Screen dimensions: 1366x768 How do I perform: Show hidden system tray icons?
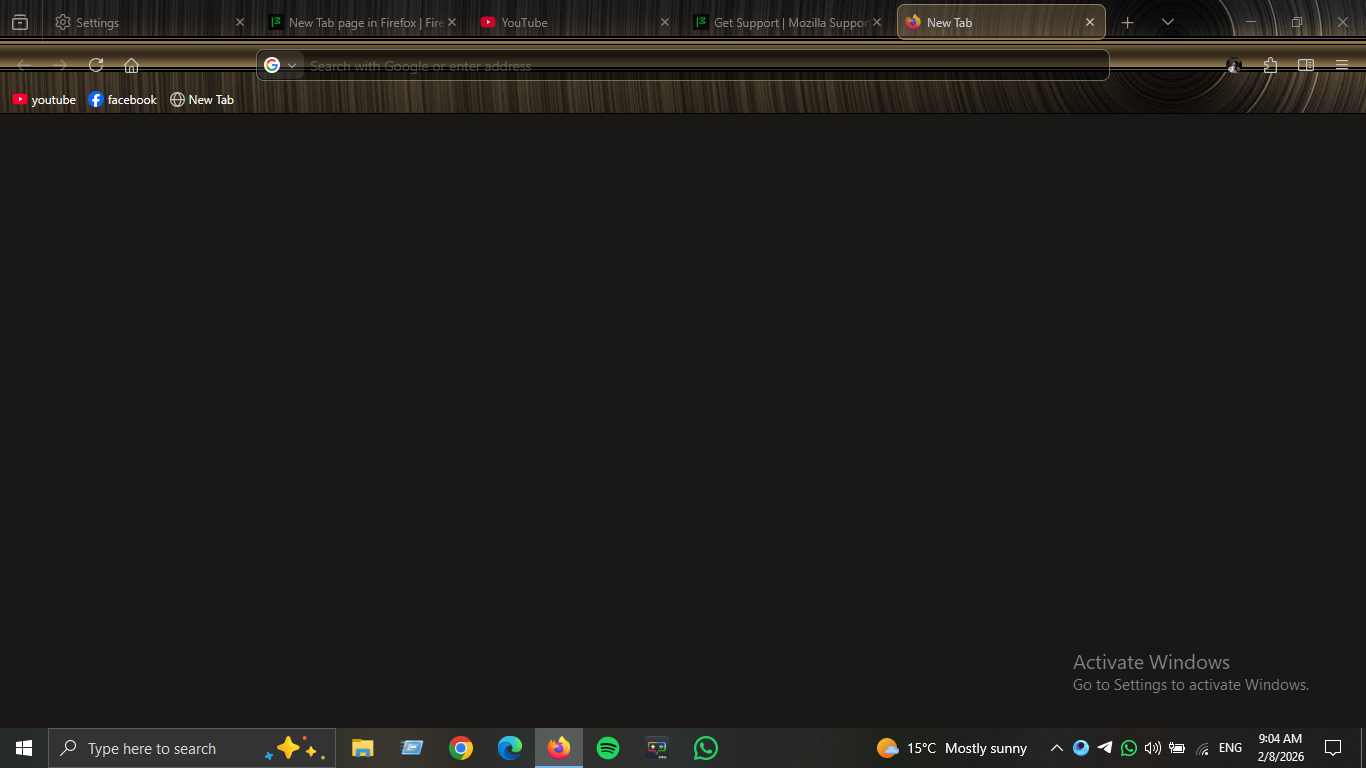[x=1057, y=748]
